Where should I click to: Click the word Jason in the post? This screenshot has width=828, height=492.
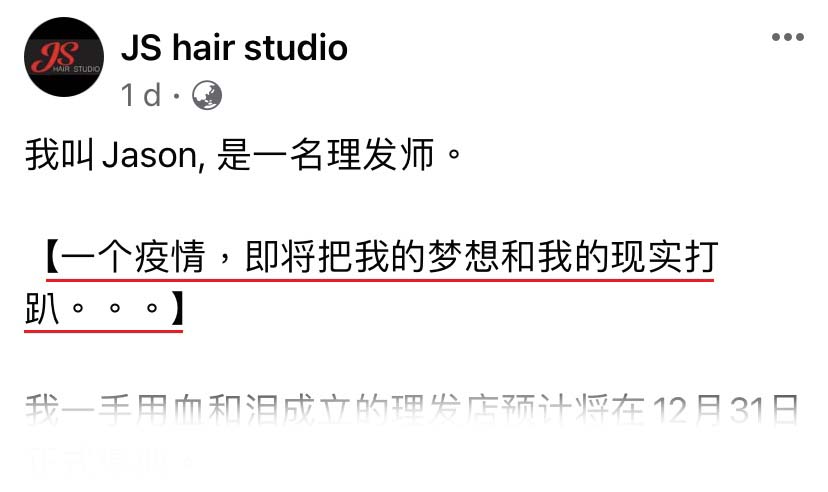click(x=150, y=156)
